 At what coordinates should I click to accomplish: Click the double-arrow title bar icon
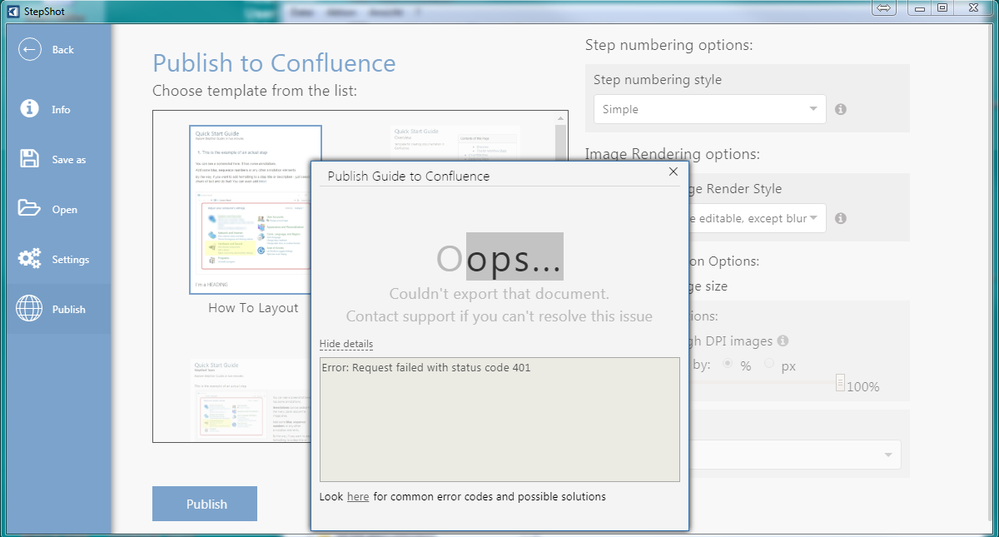884,8
